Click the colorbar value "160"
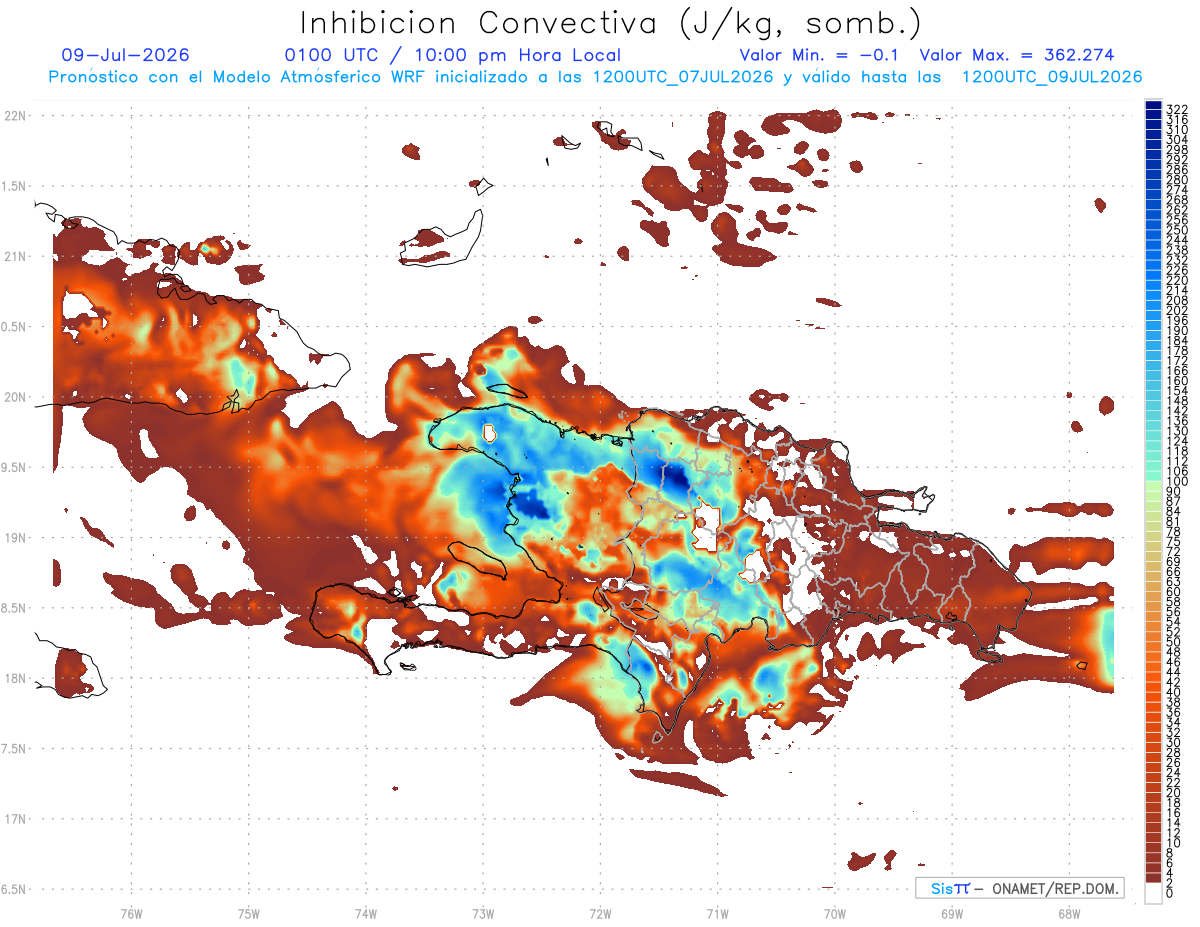The width and height of the screenshot is (1200, 927). [x=1177, y=380]
